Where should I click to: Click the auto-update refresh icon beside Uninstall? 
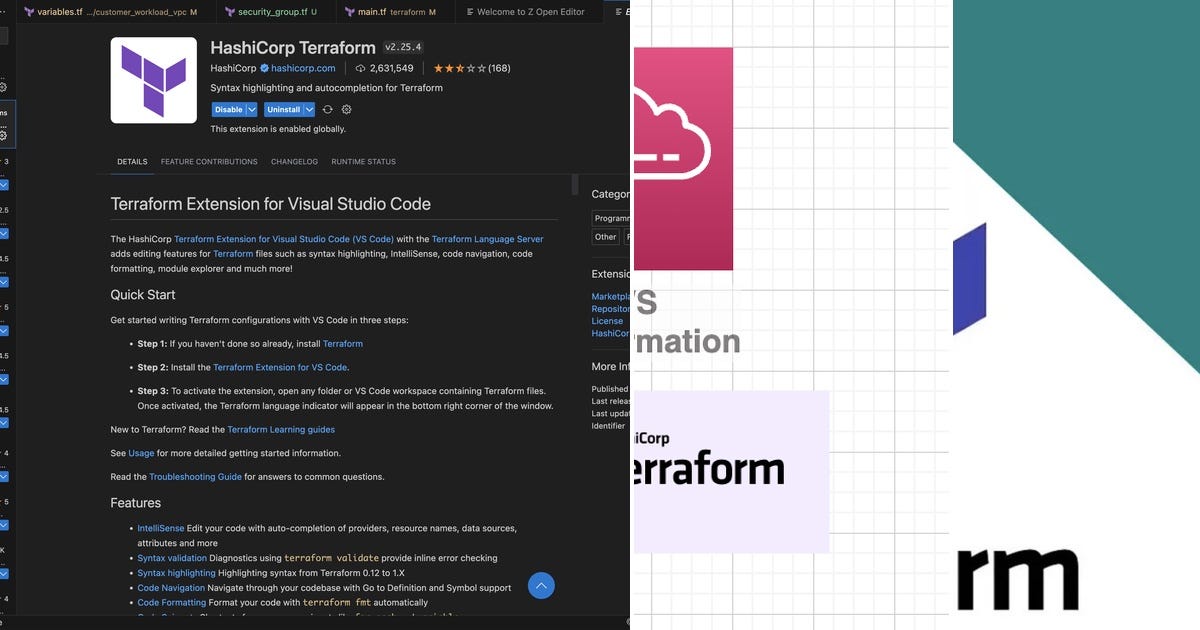(328, 109)
